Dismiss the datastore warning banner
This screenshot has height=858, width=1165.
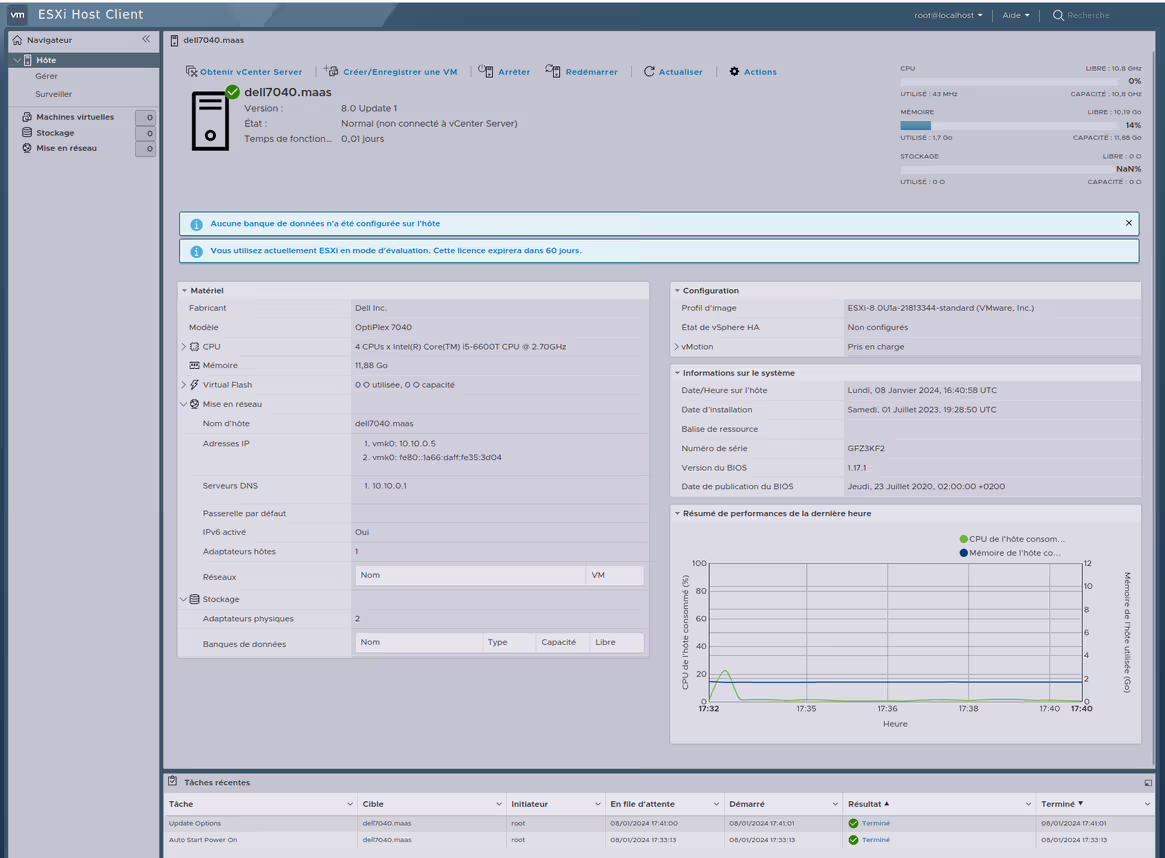(1129, 223)
